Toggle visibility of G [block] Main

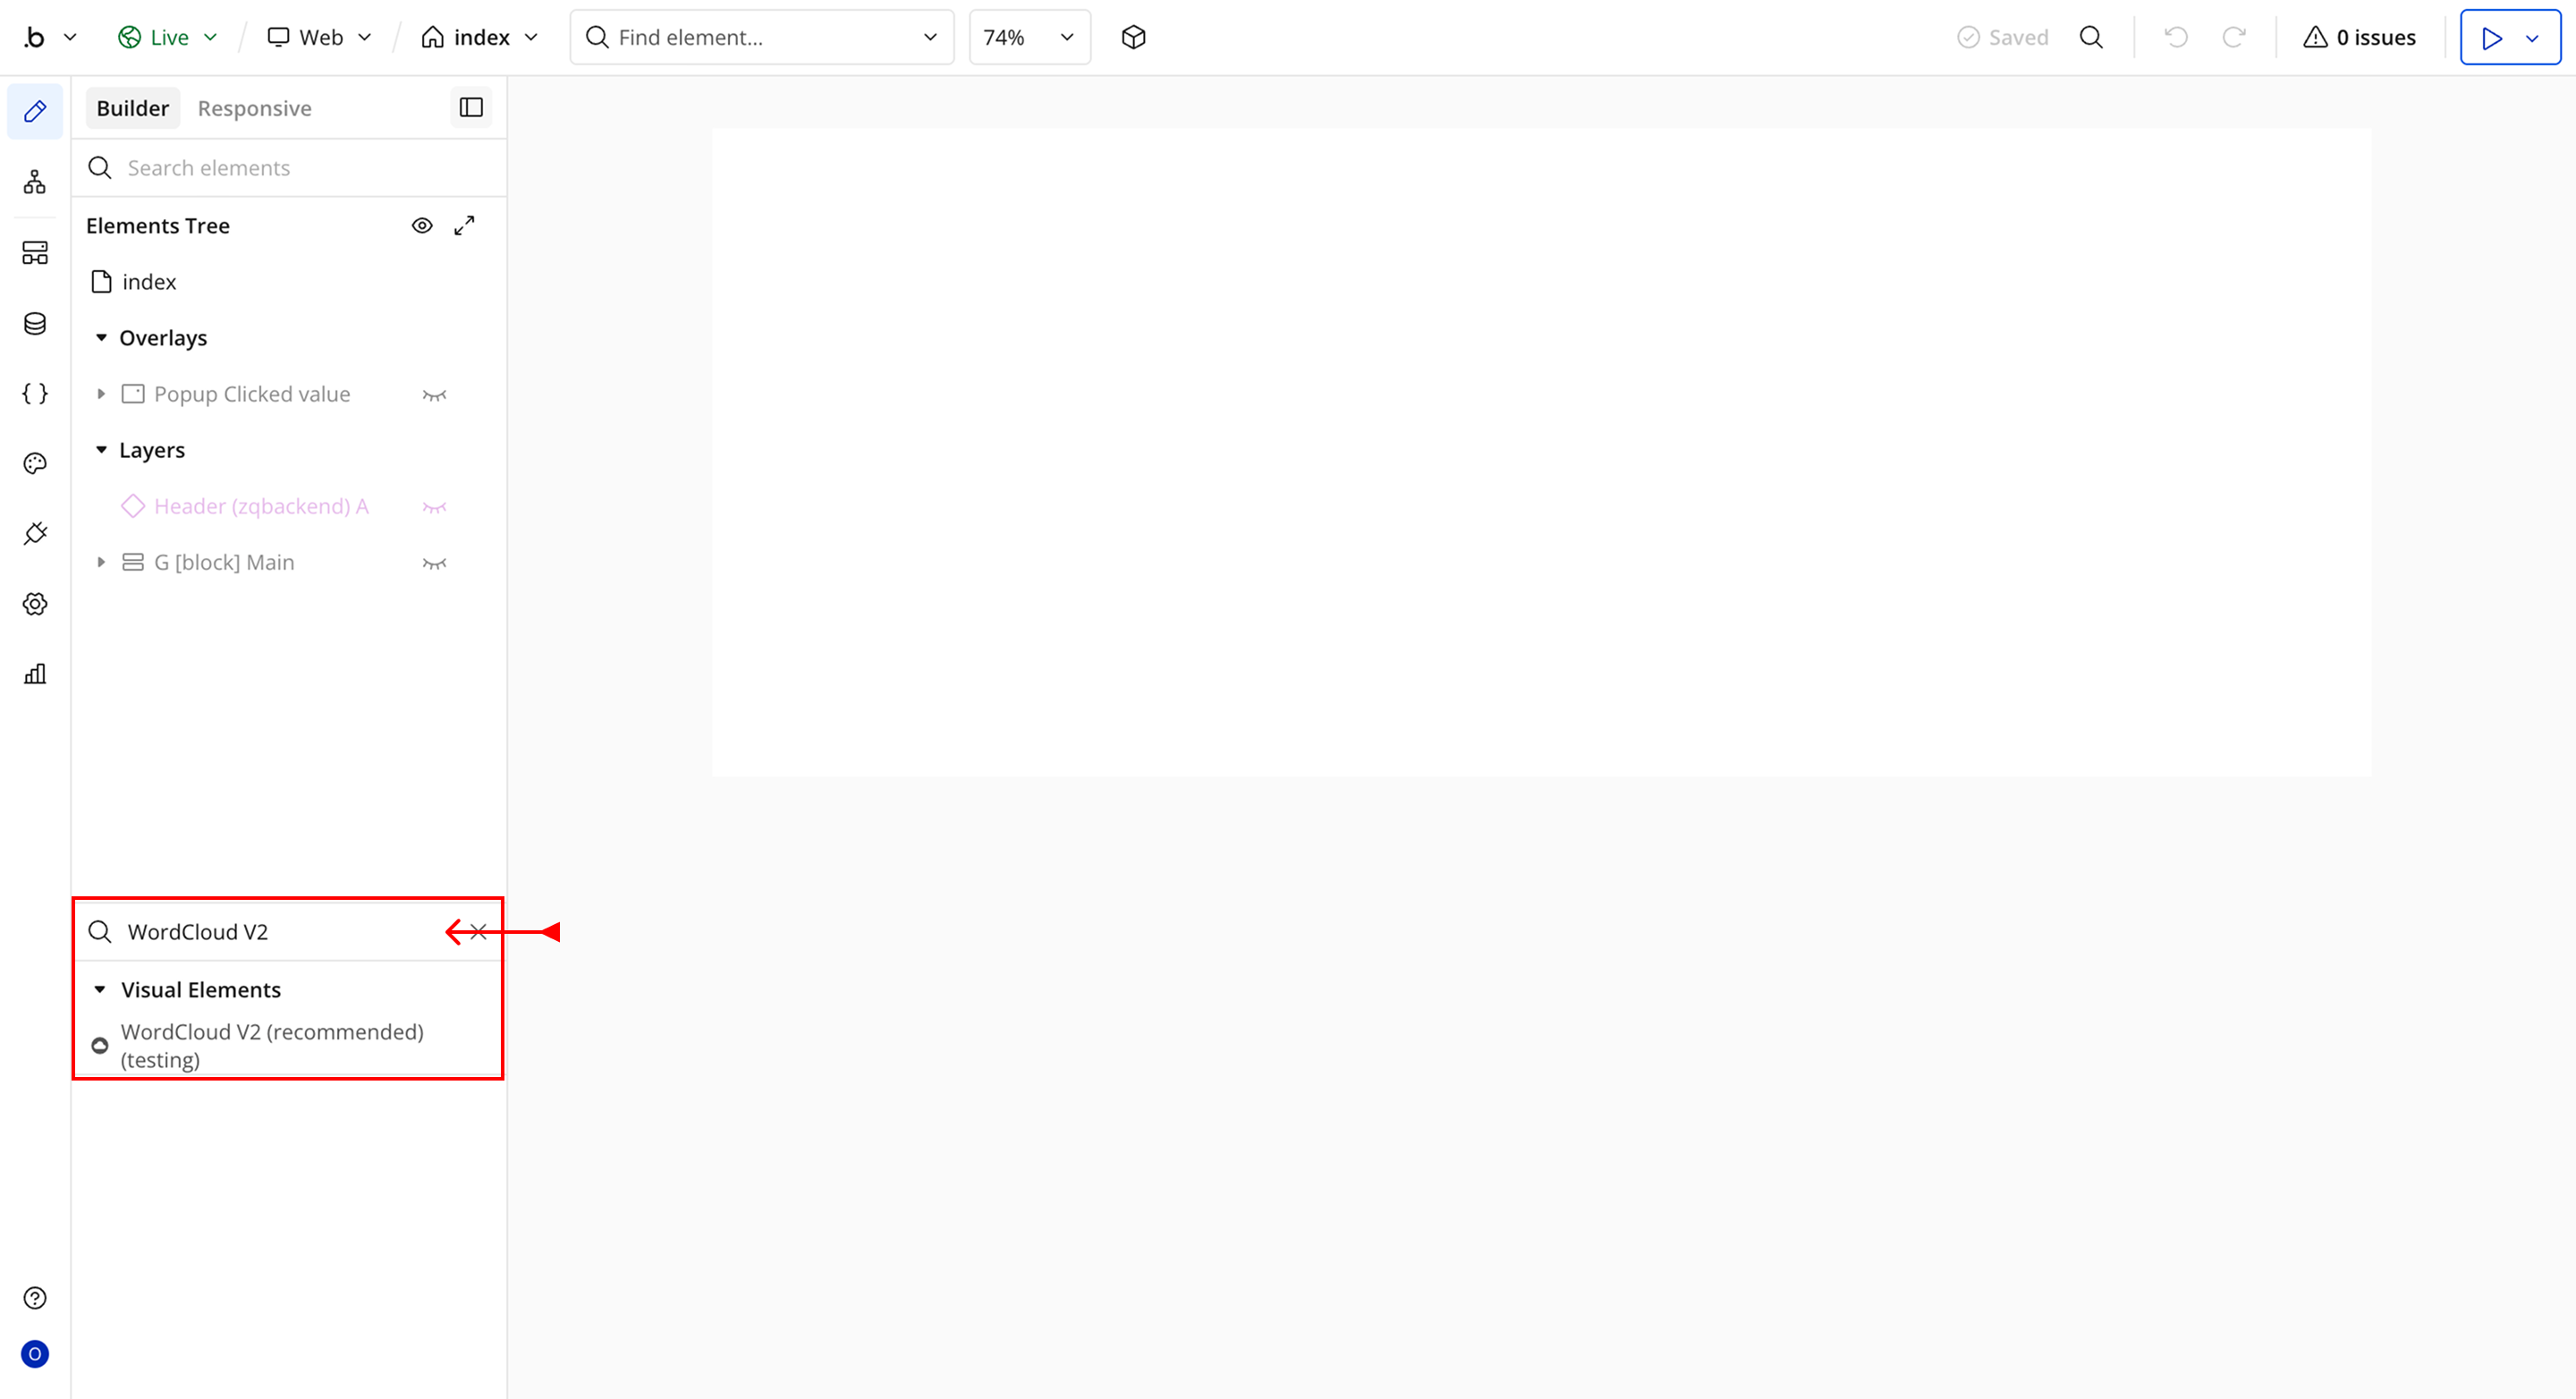tap(434, 563)
